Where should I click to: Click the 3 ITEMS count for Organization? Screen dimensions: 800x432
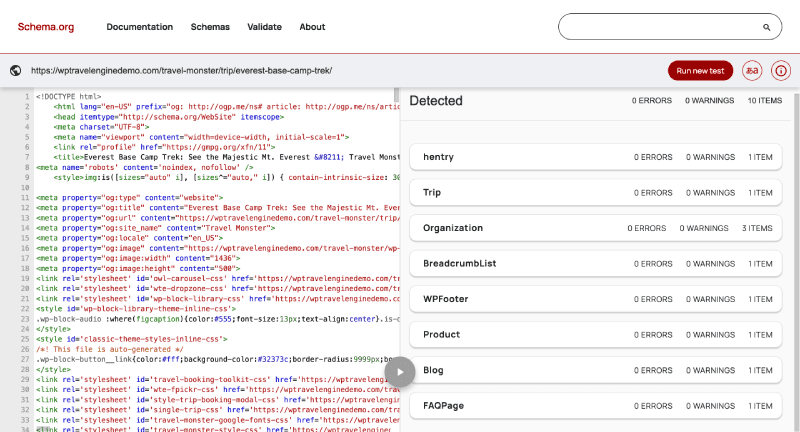tap(757, 228)
